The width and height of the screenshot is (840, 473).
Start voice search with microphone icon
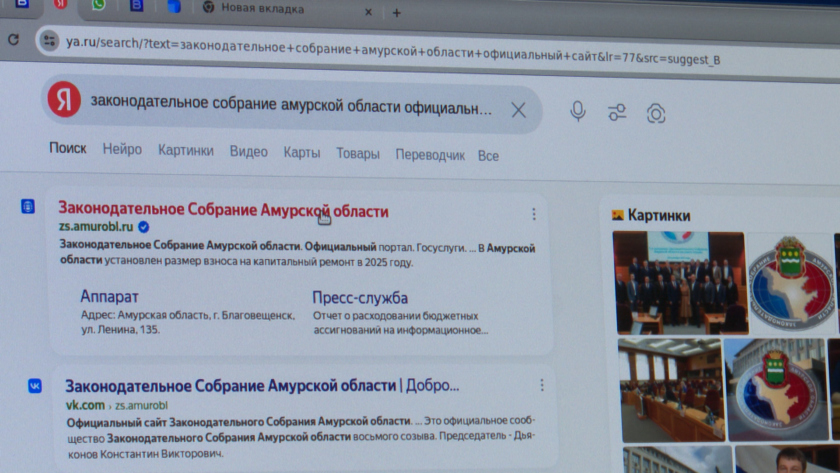coord(578,111)
